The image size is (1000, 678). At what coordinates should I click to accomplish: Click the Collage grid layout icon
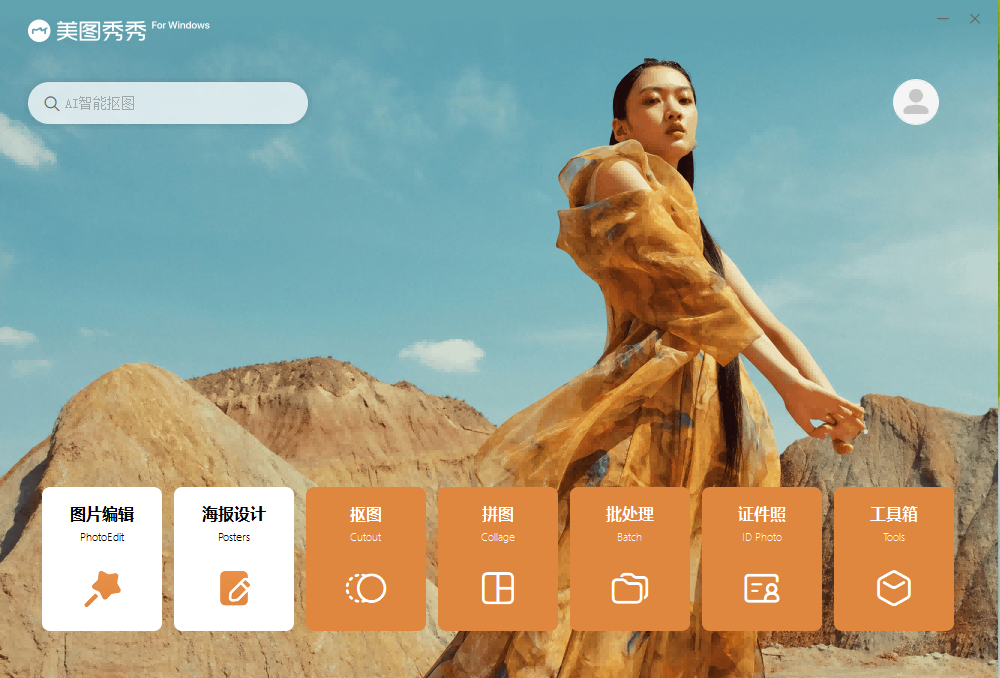point(498,588)
